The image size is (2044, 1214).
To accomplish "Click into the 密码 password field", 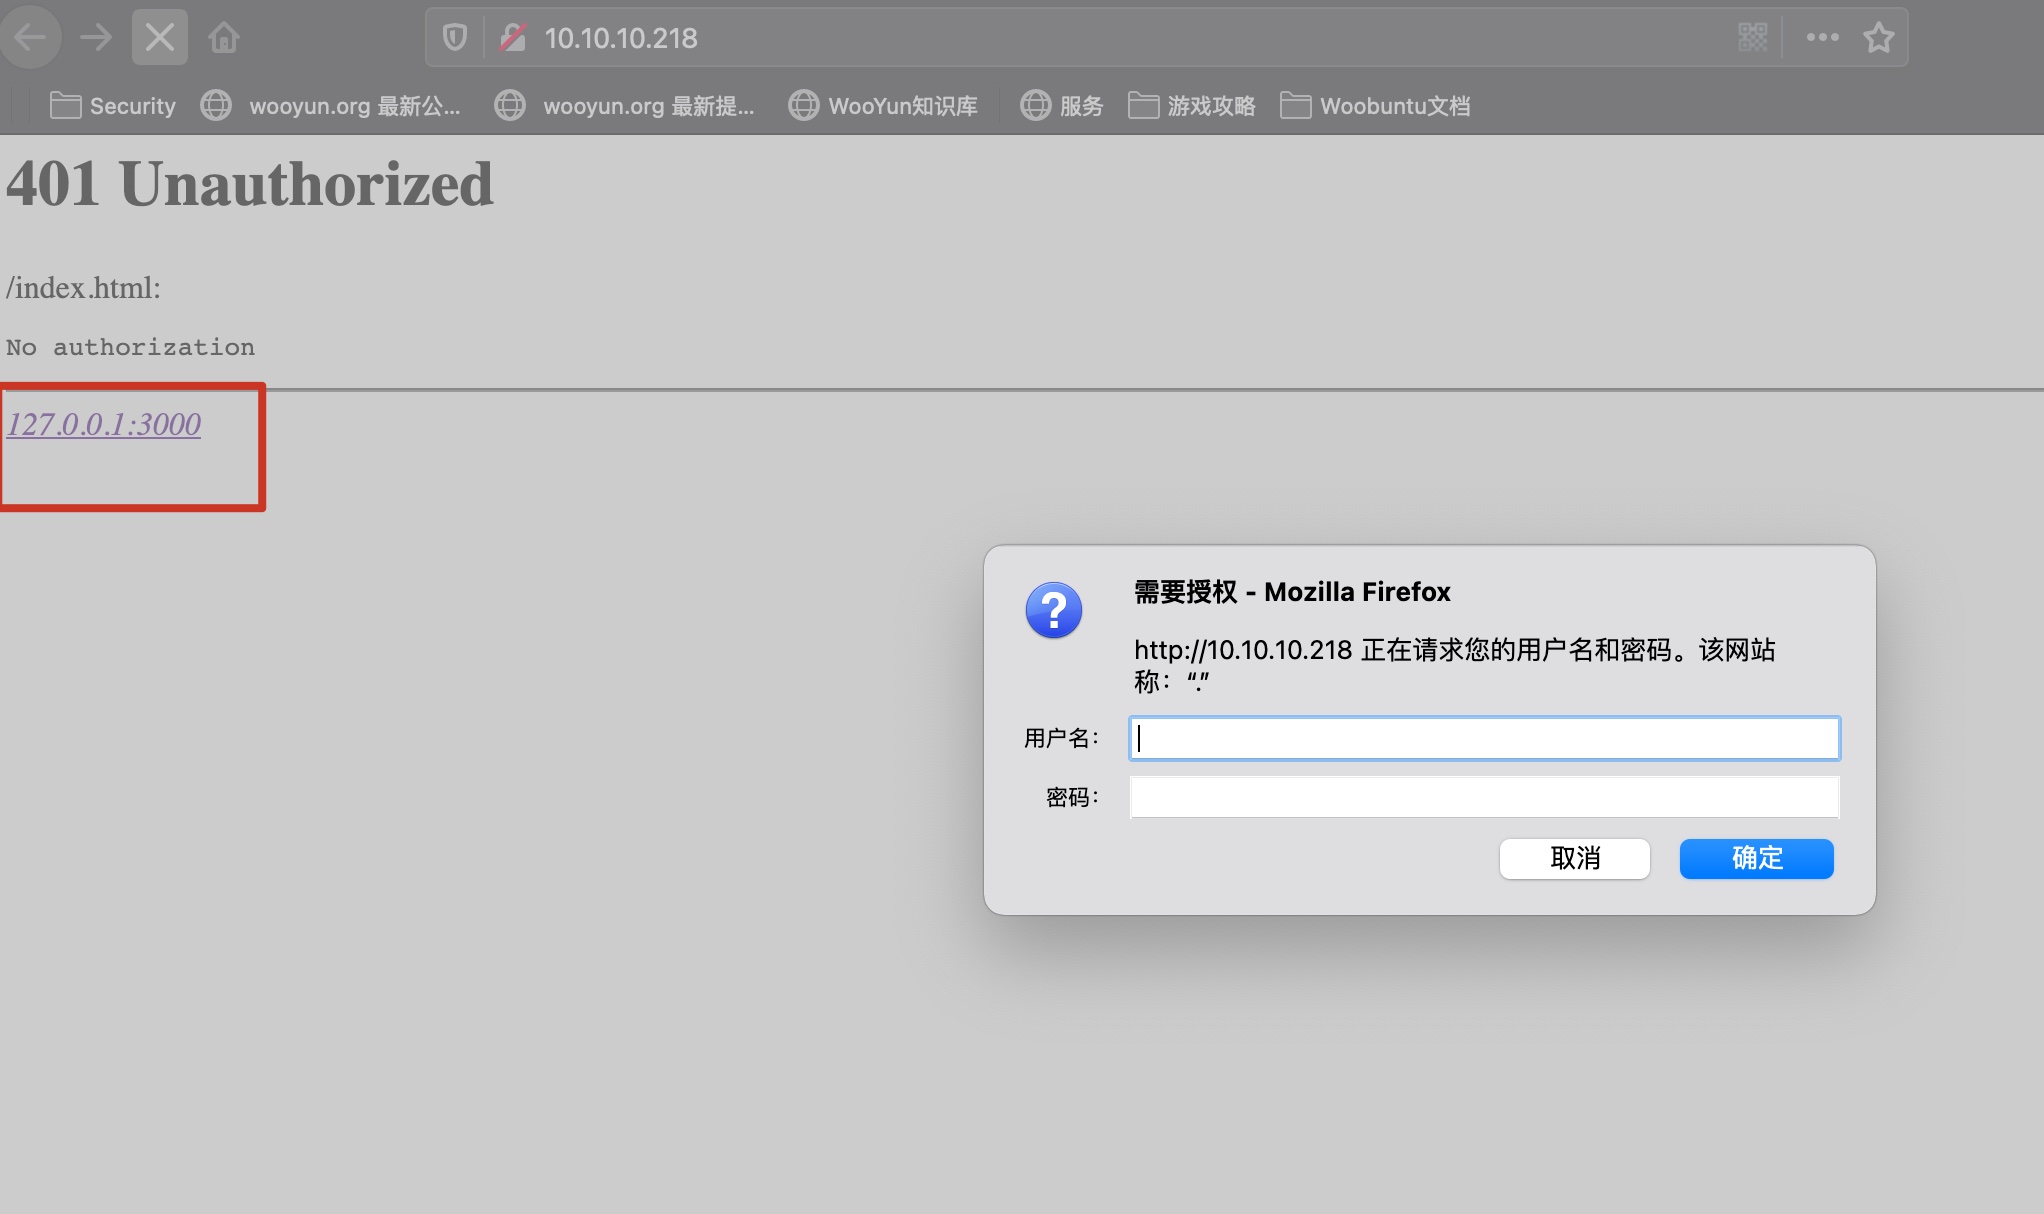I will 1484,797.
